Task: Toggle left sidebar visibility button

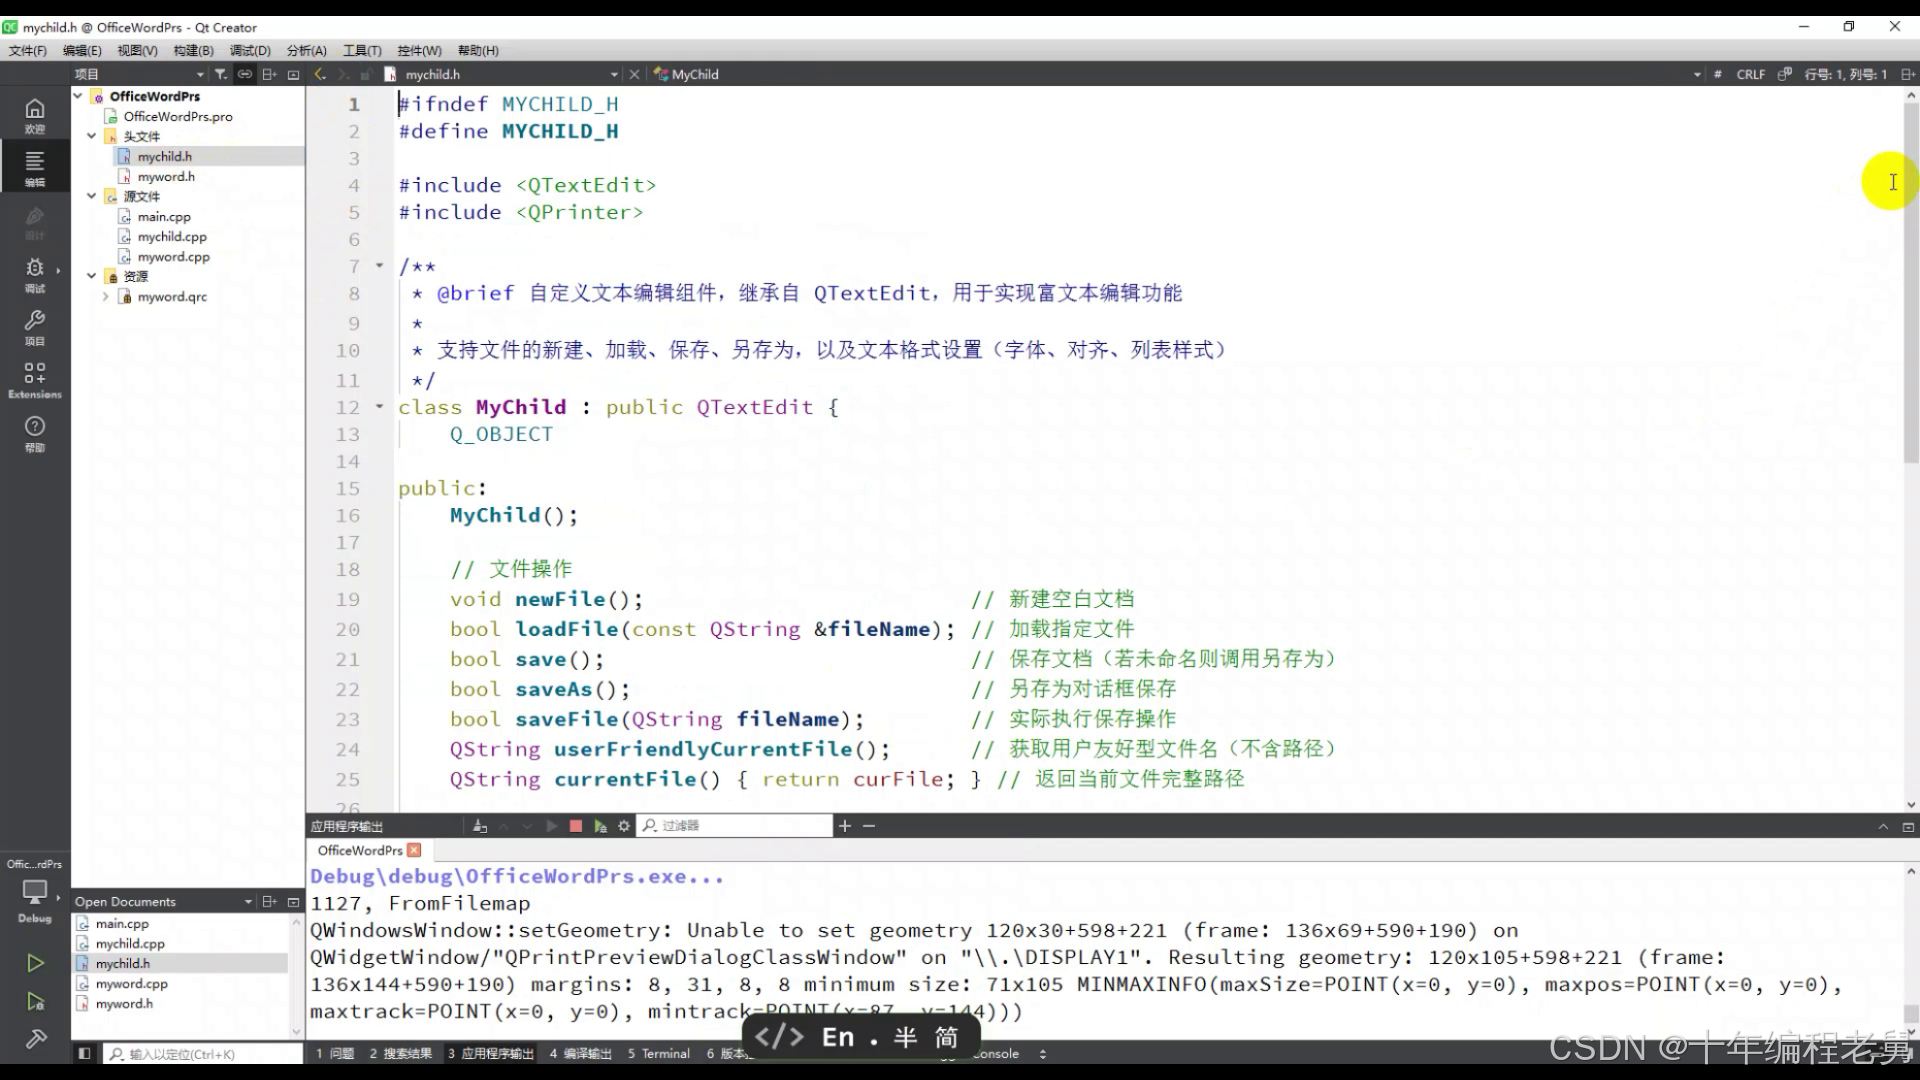Action: pos(85,1053)
